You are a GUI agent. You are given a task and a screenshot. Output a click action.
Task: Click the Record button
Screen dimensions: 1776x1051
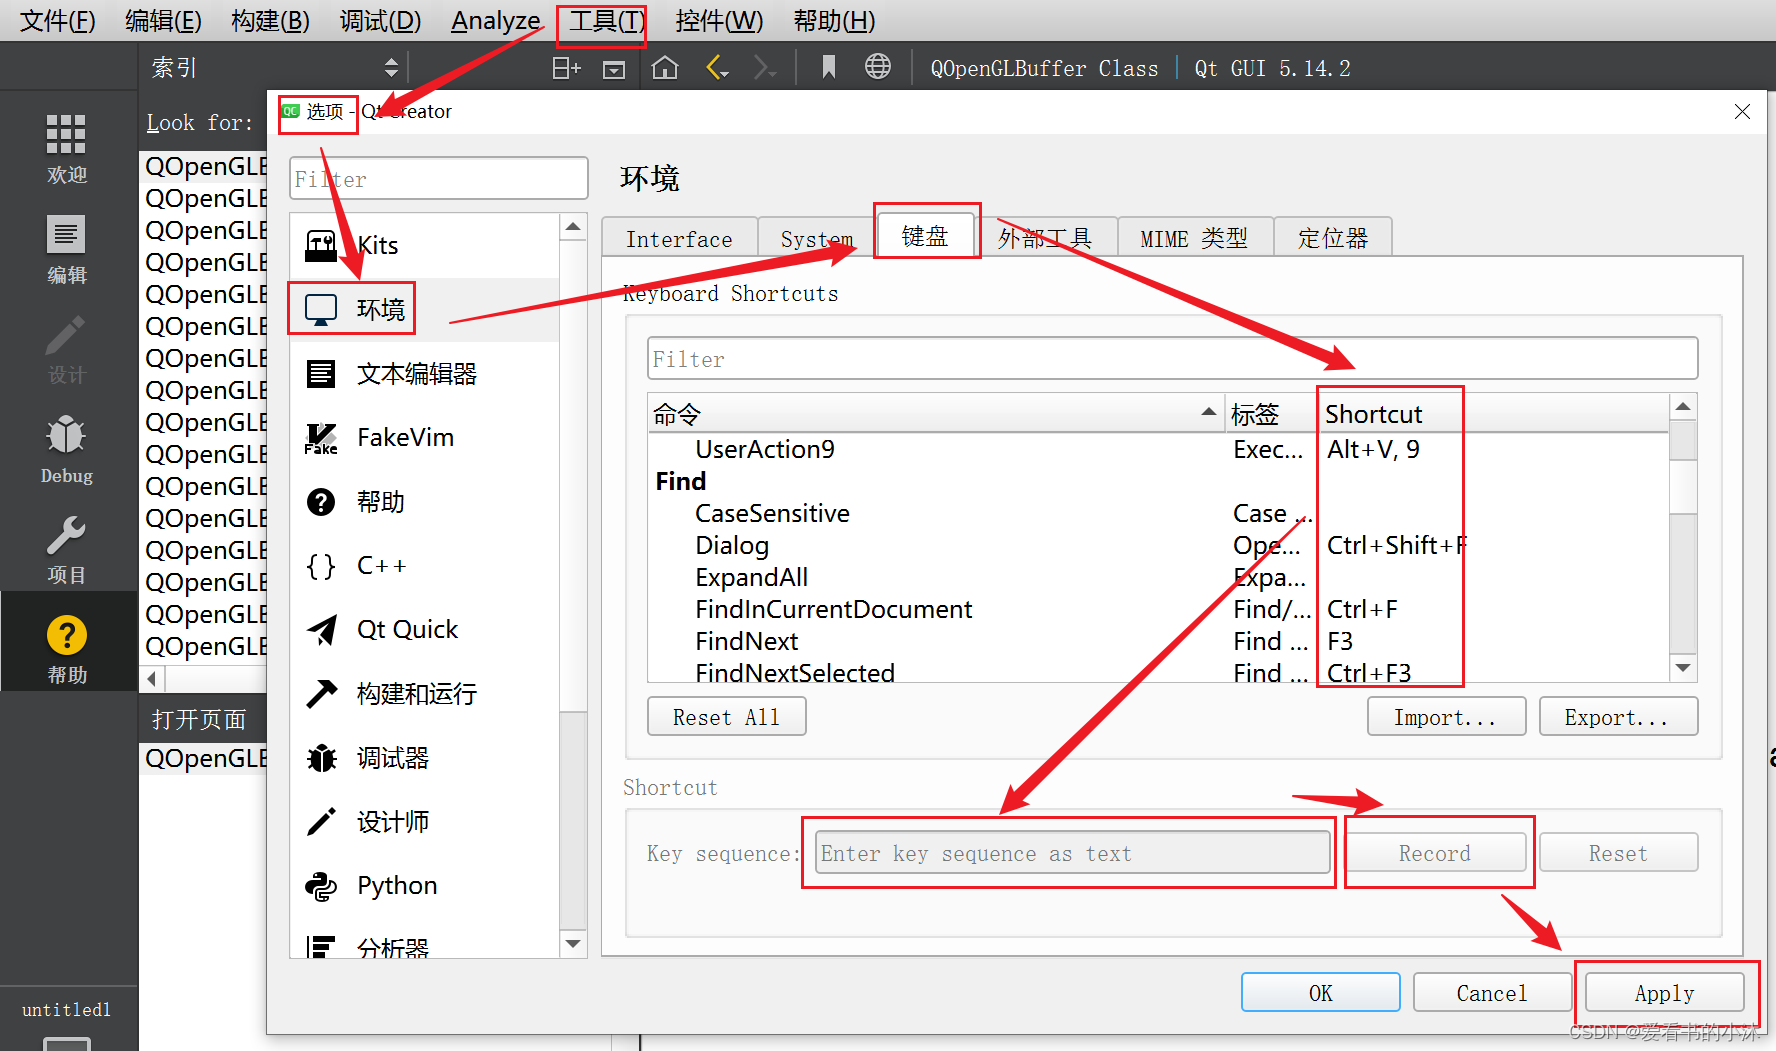pyautogui.click(x=1435, y=853)
